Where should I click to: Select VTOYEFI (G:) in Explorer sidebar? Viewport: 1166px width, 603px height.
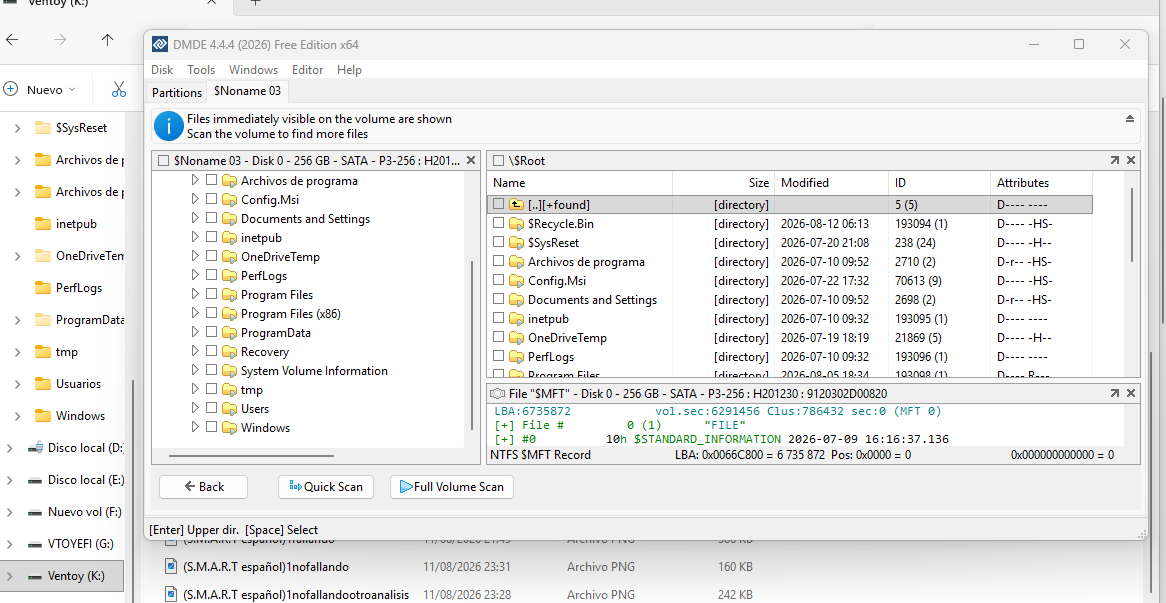tap(80, 544)
